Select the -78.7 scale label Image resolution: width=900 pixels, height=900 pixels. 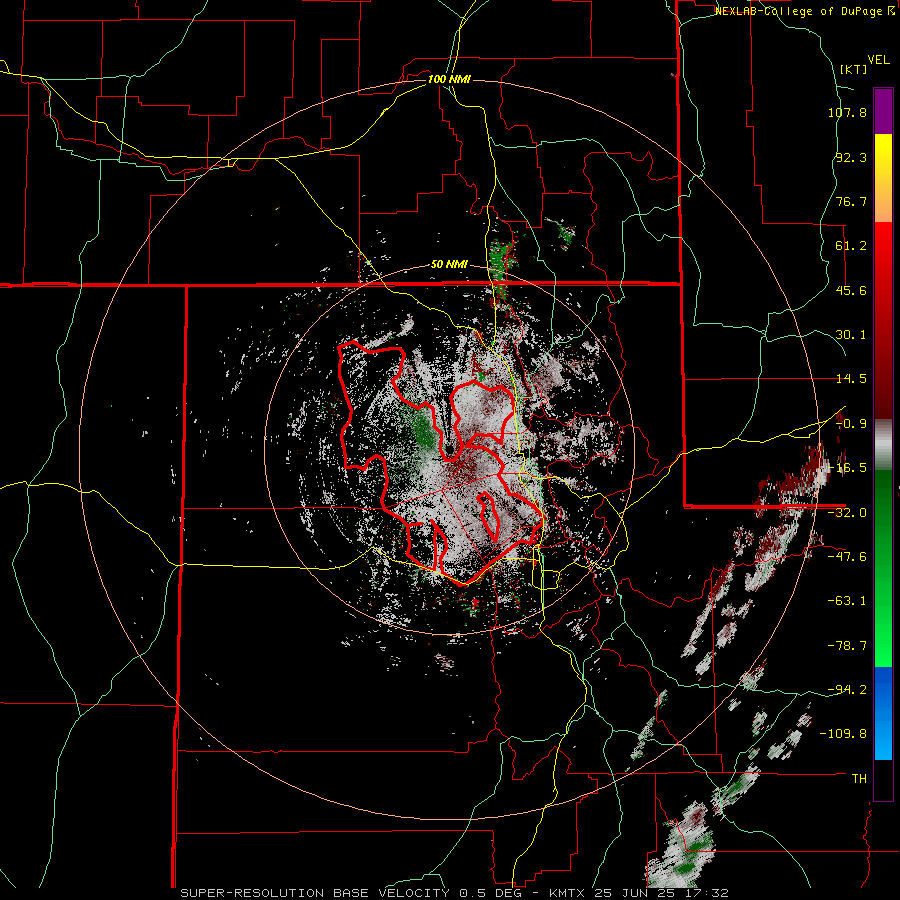[847, 646]
